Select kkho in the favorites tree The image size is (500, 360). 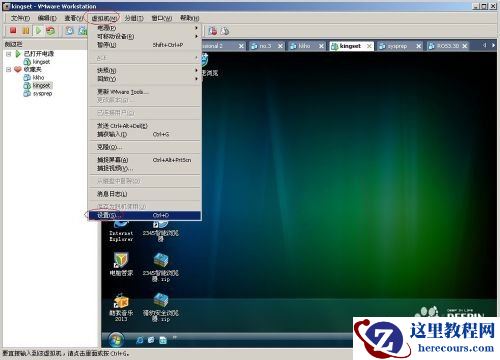coord(38,77)
